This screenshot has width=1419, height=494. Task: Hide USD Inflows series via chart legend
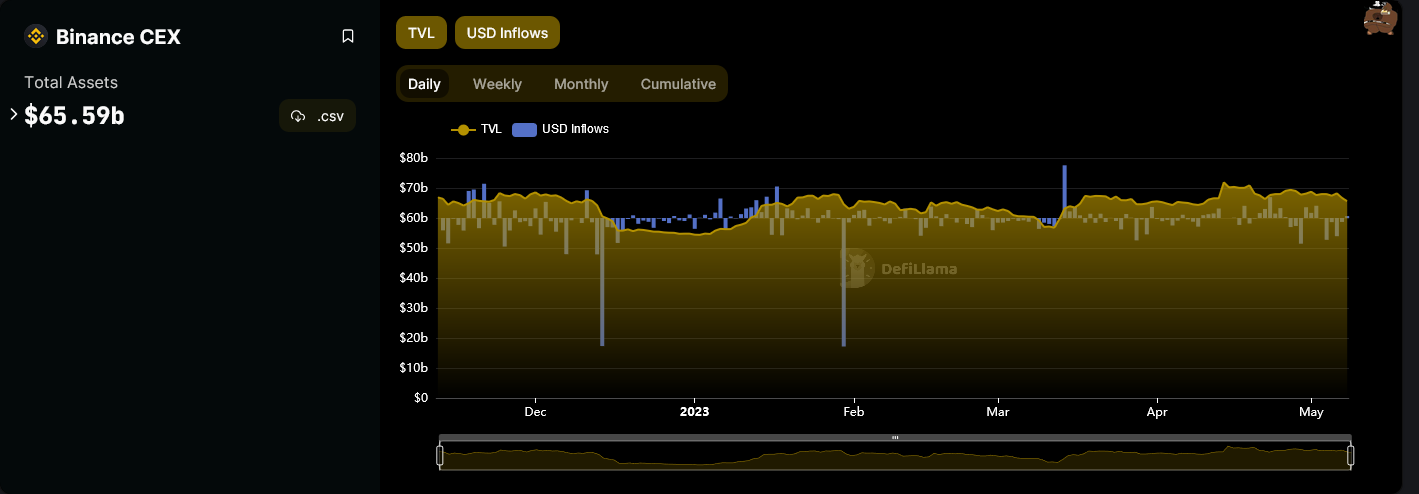tap(561, 129)
